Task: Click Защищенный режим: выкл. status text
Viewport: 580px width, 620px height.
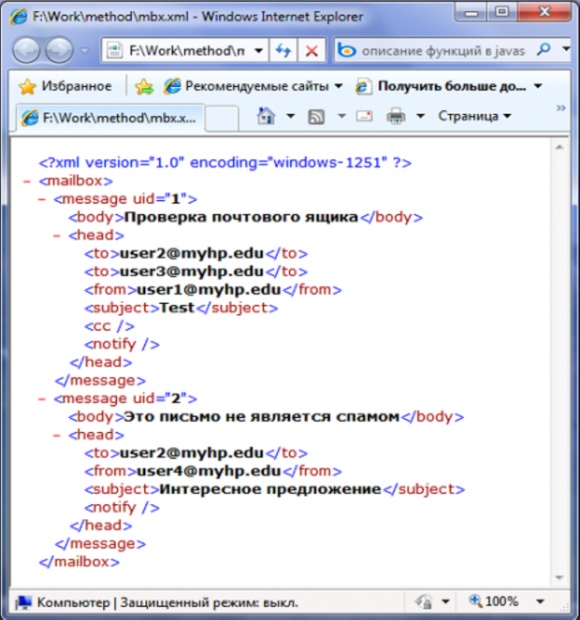Action: (209, 603)
